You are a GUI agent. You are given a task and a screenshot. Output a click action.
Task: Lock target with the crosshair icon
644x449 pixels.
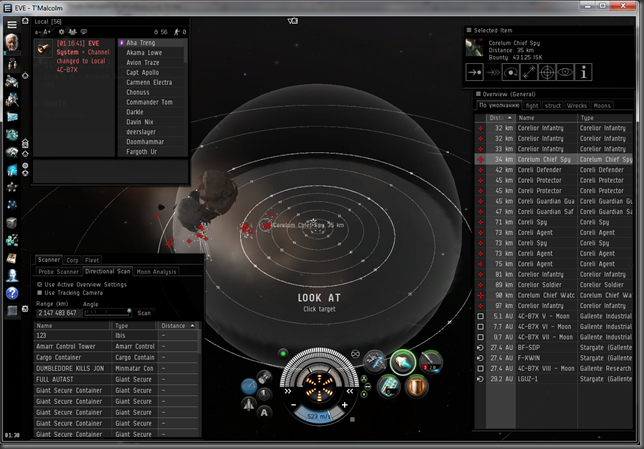547,73
